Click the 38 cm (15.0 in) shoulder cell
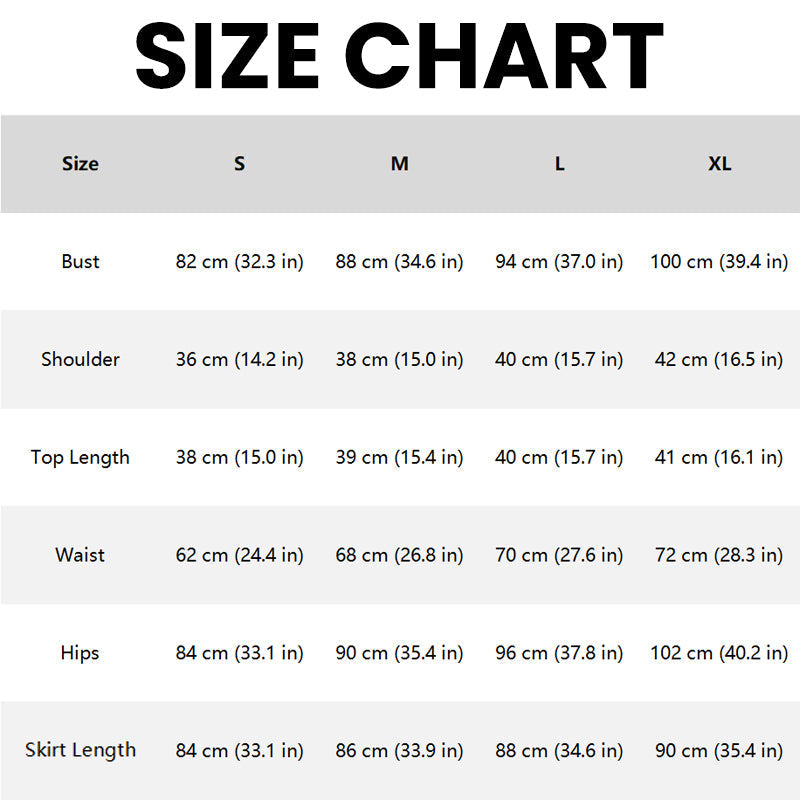This screenshot has width=800, height=800. 399,360
